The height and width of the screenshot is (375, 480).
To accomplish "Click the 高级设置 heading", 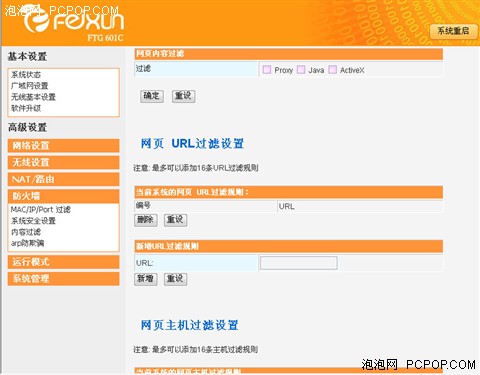I will 27,127.
